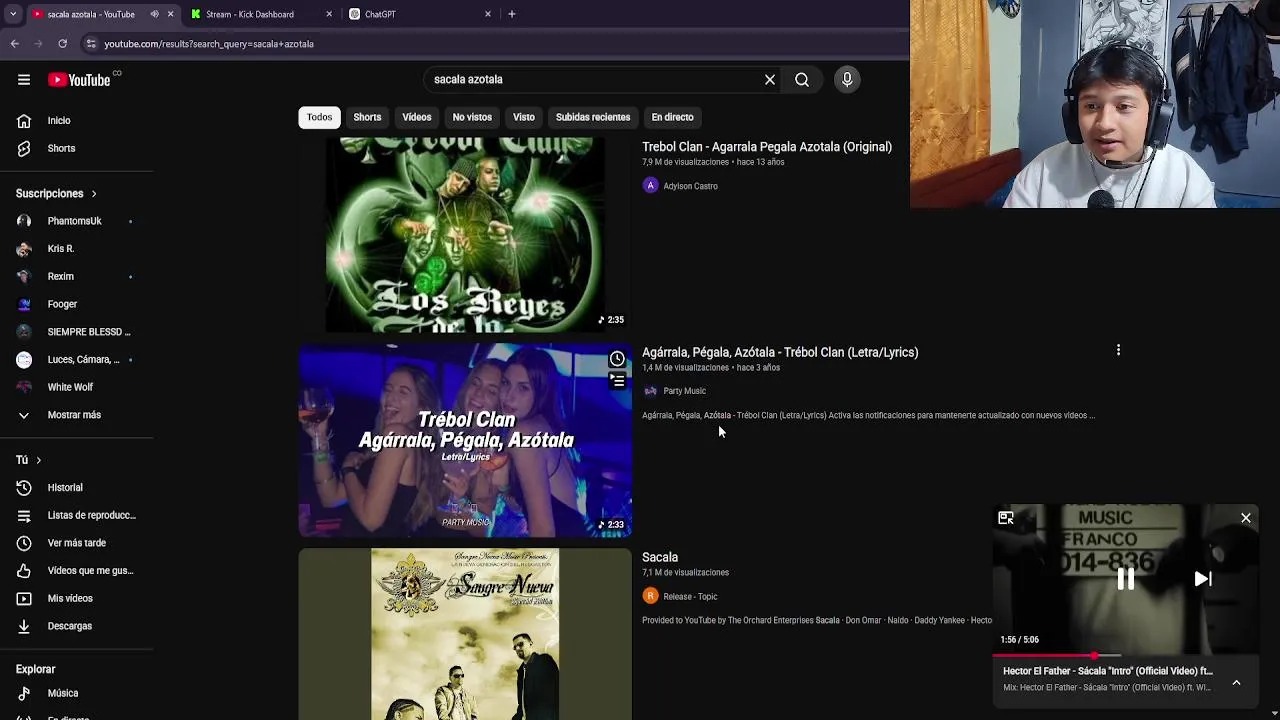Select the Visto filter chip
1280x720 pixels.
524,117
